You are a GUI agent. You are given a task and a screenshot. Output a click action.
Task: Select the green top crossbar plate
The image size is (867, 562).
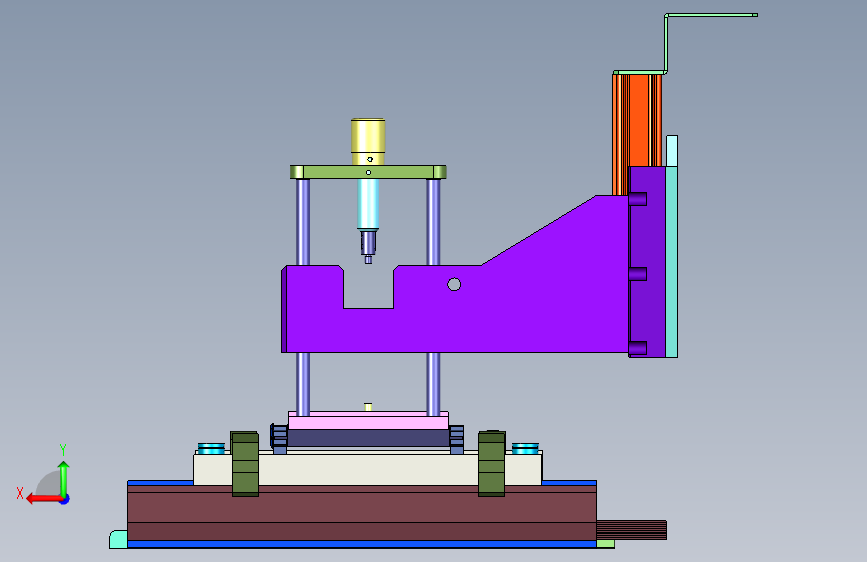[x=368, y=172]
